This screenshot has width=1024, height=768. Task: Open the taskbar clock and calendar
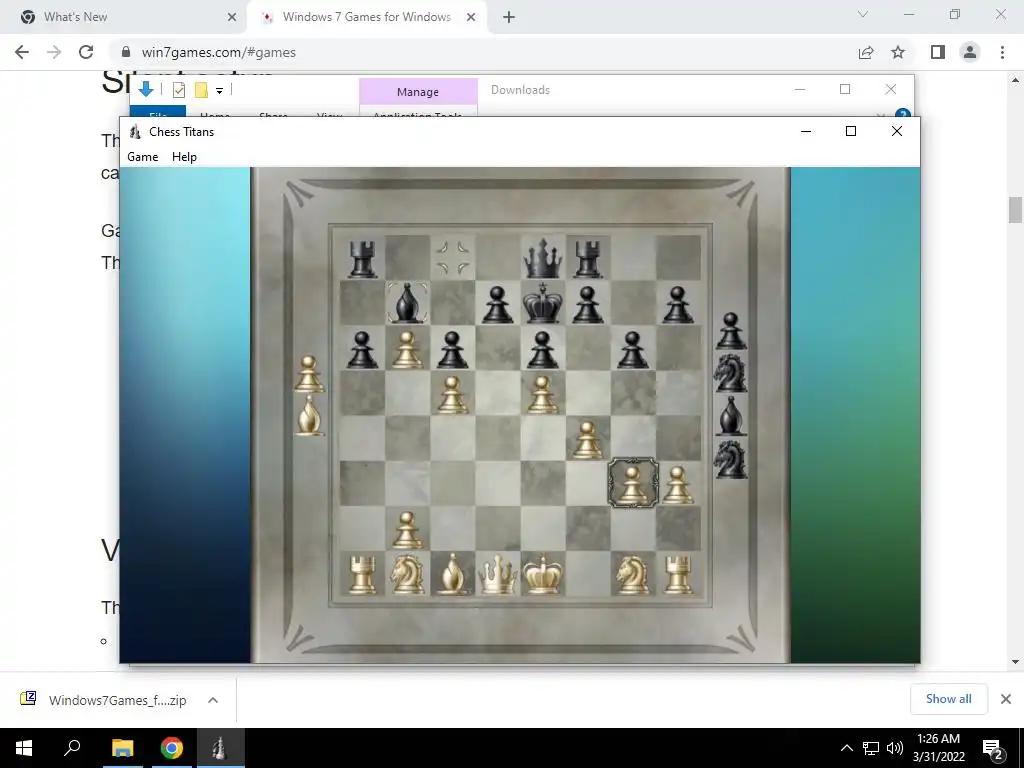pyautogui.click(x=938, y=748)
